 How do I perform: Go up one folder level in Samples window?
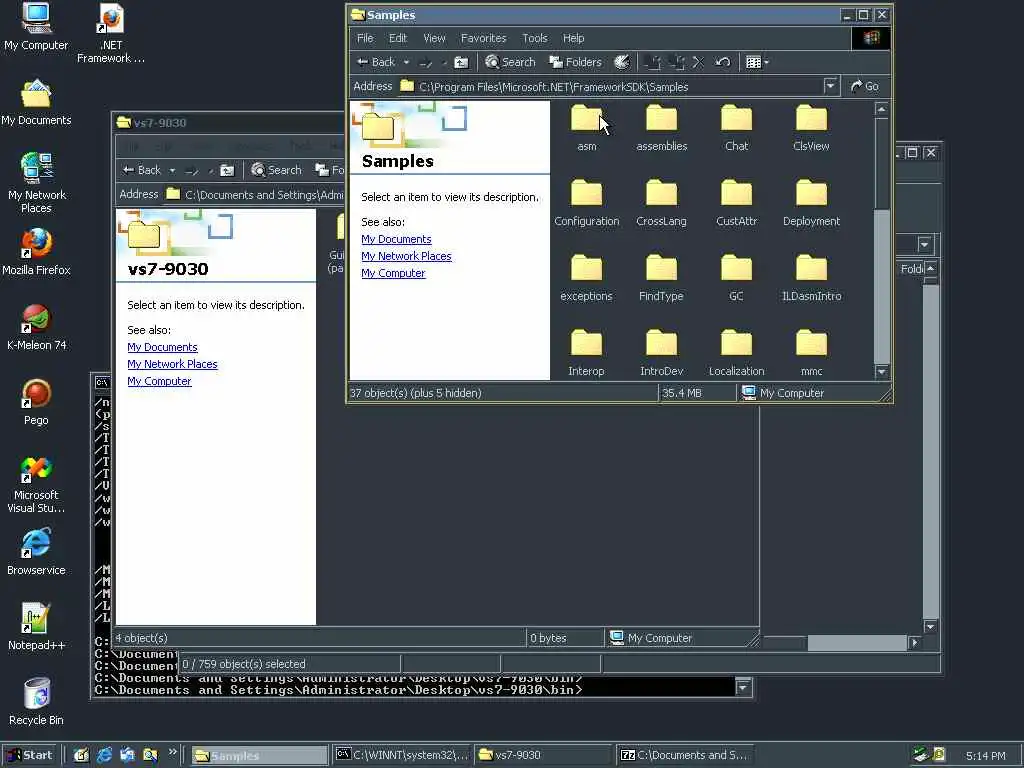461,62
